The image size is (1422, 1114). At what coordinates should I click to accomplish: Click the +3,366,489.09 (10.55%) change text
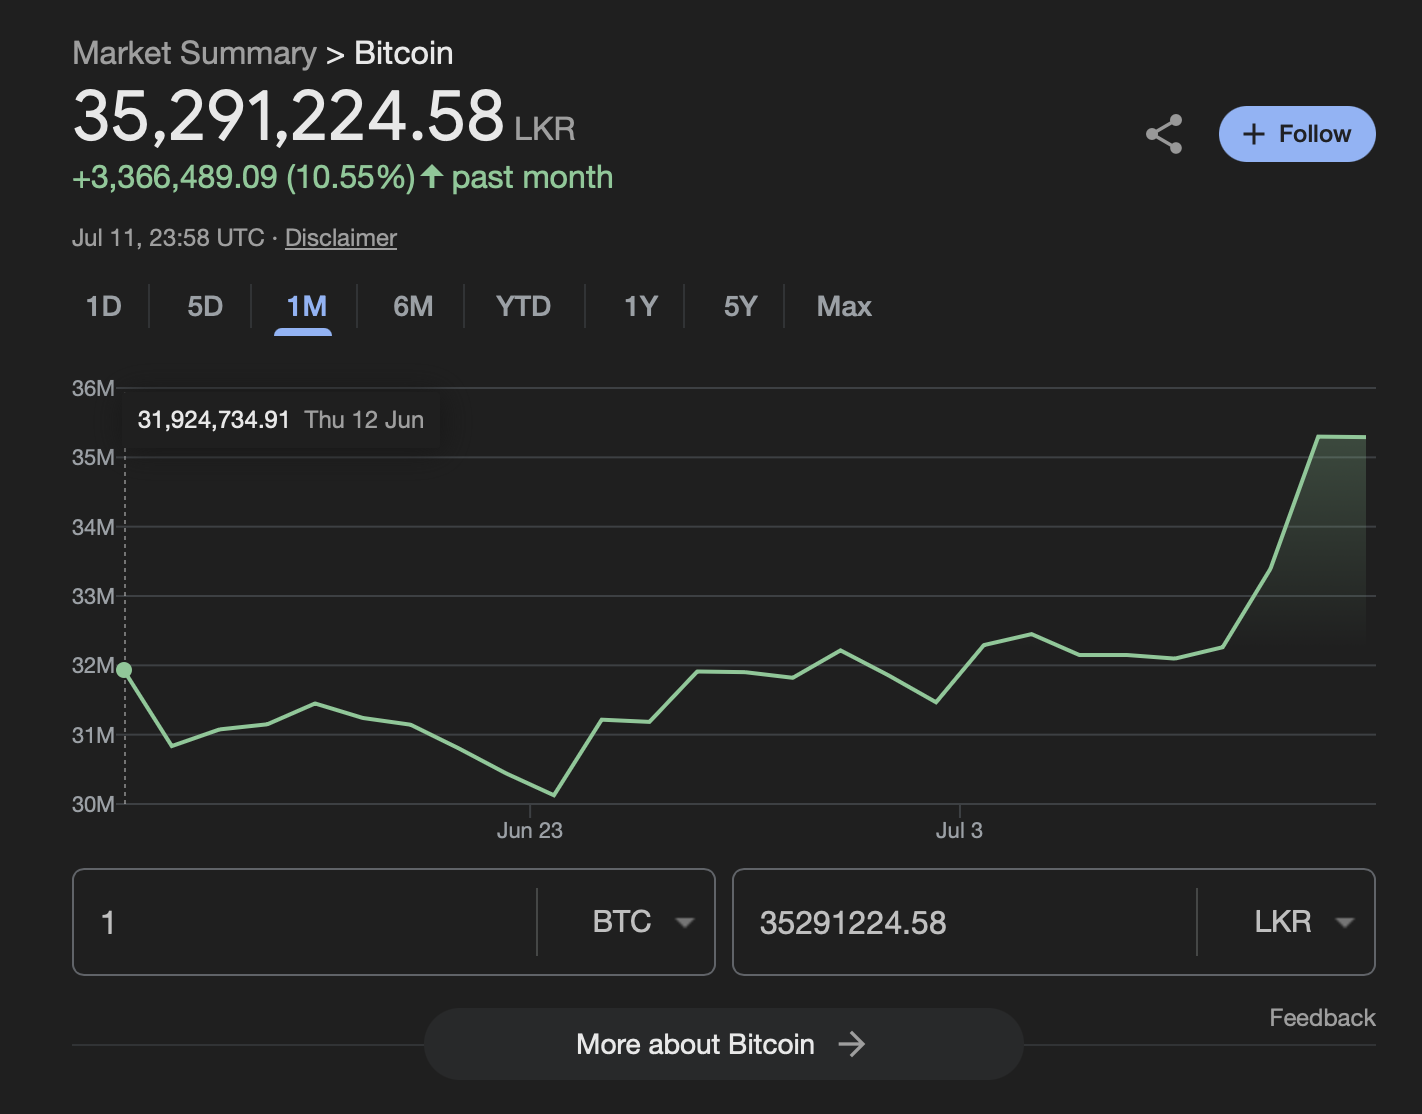(243, 177)
